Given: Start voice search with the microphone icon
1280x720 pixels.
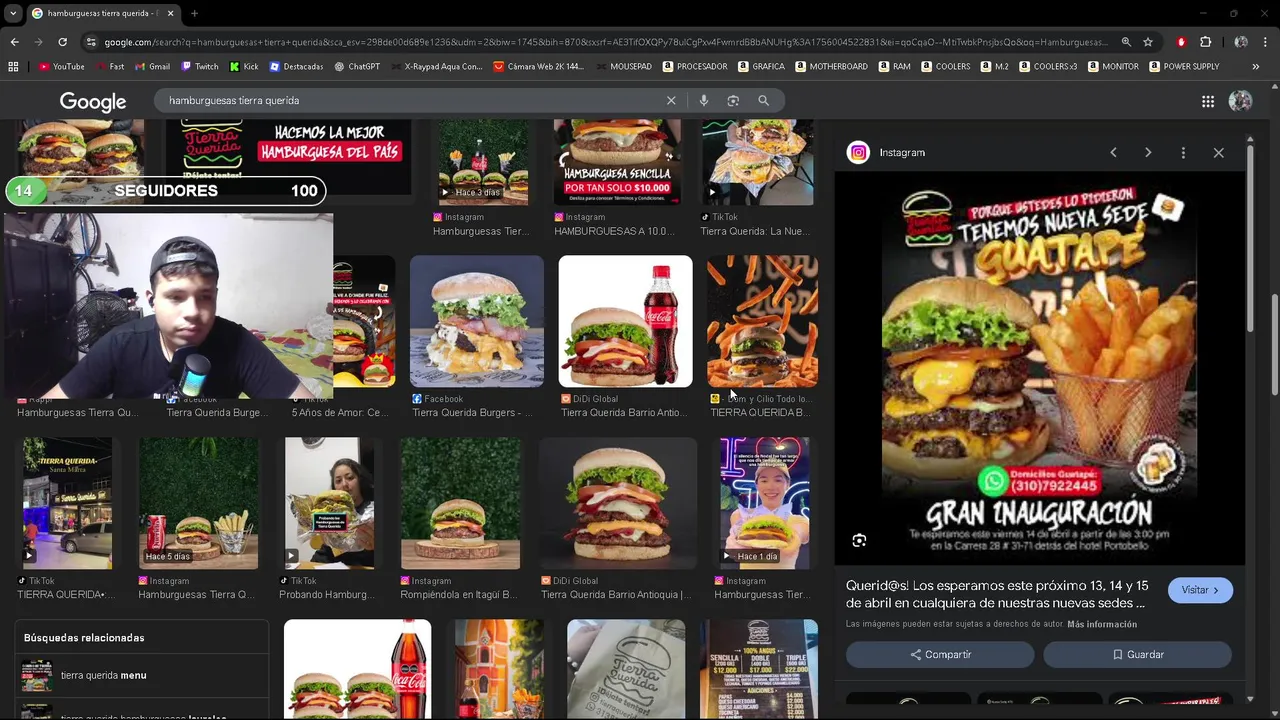Looking at the screenshot, I should pos(704,101).
